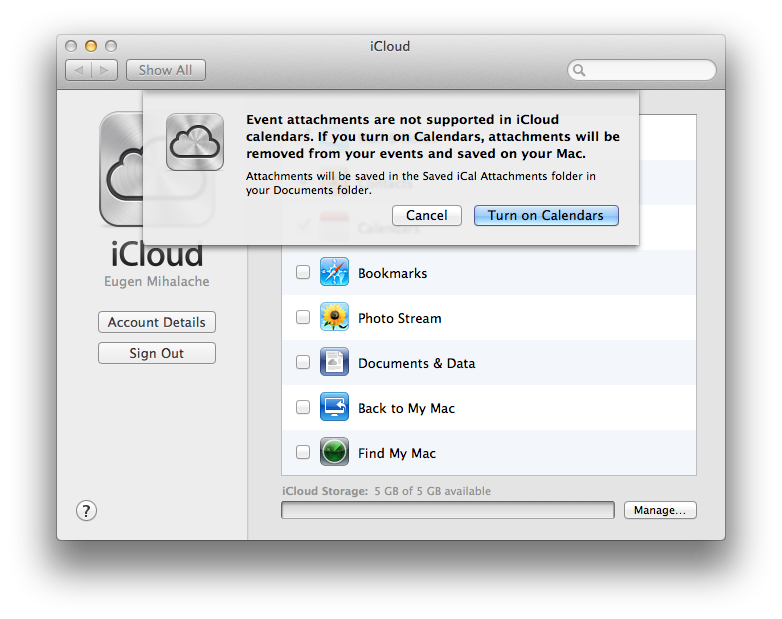Select the Photo Stream label
This screenshot has width=782, height=619.
[x=399, y=318]
